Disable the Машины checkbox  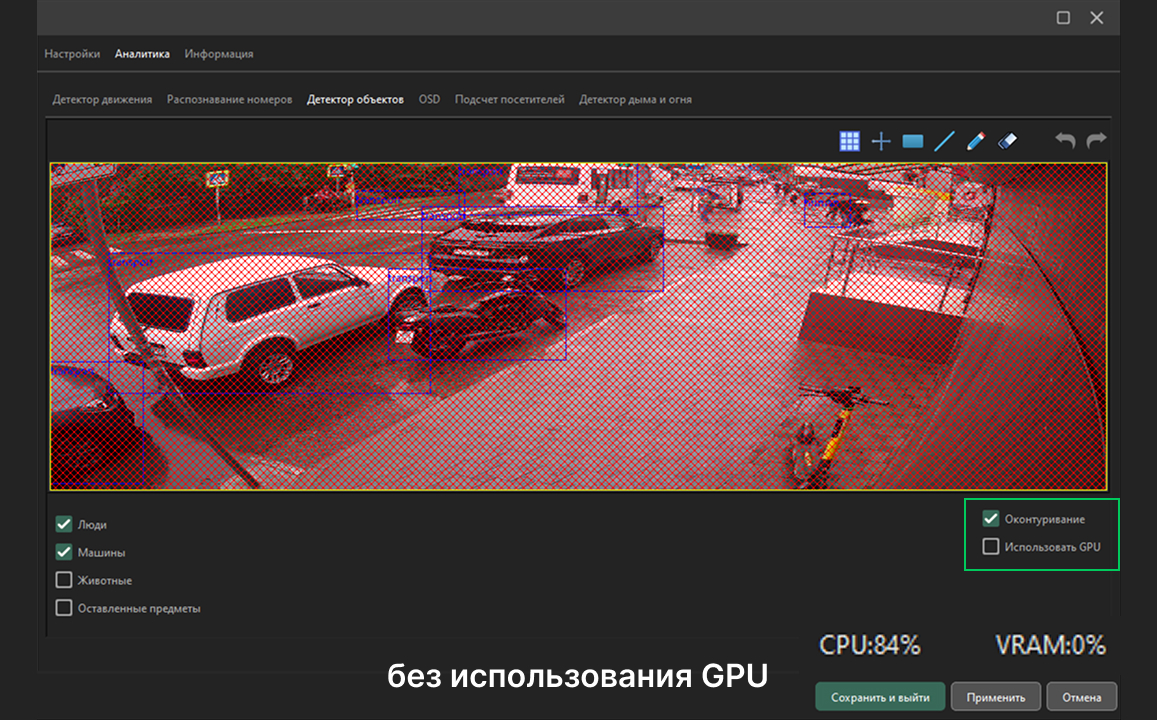[x=64, y=552]
